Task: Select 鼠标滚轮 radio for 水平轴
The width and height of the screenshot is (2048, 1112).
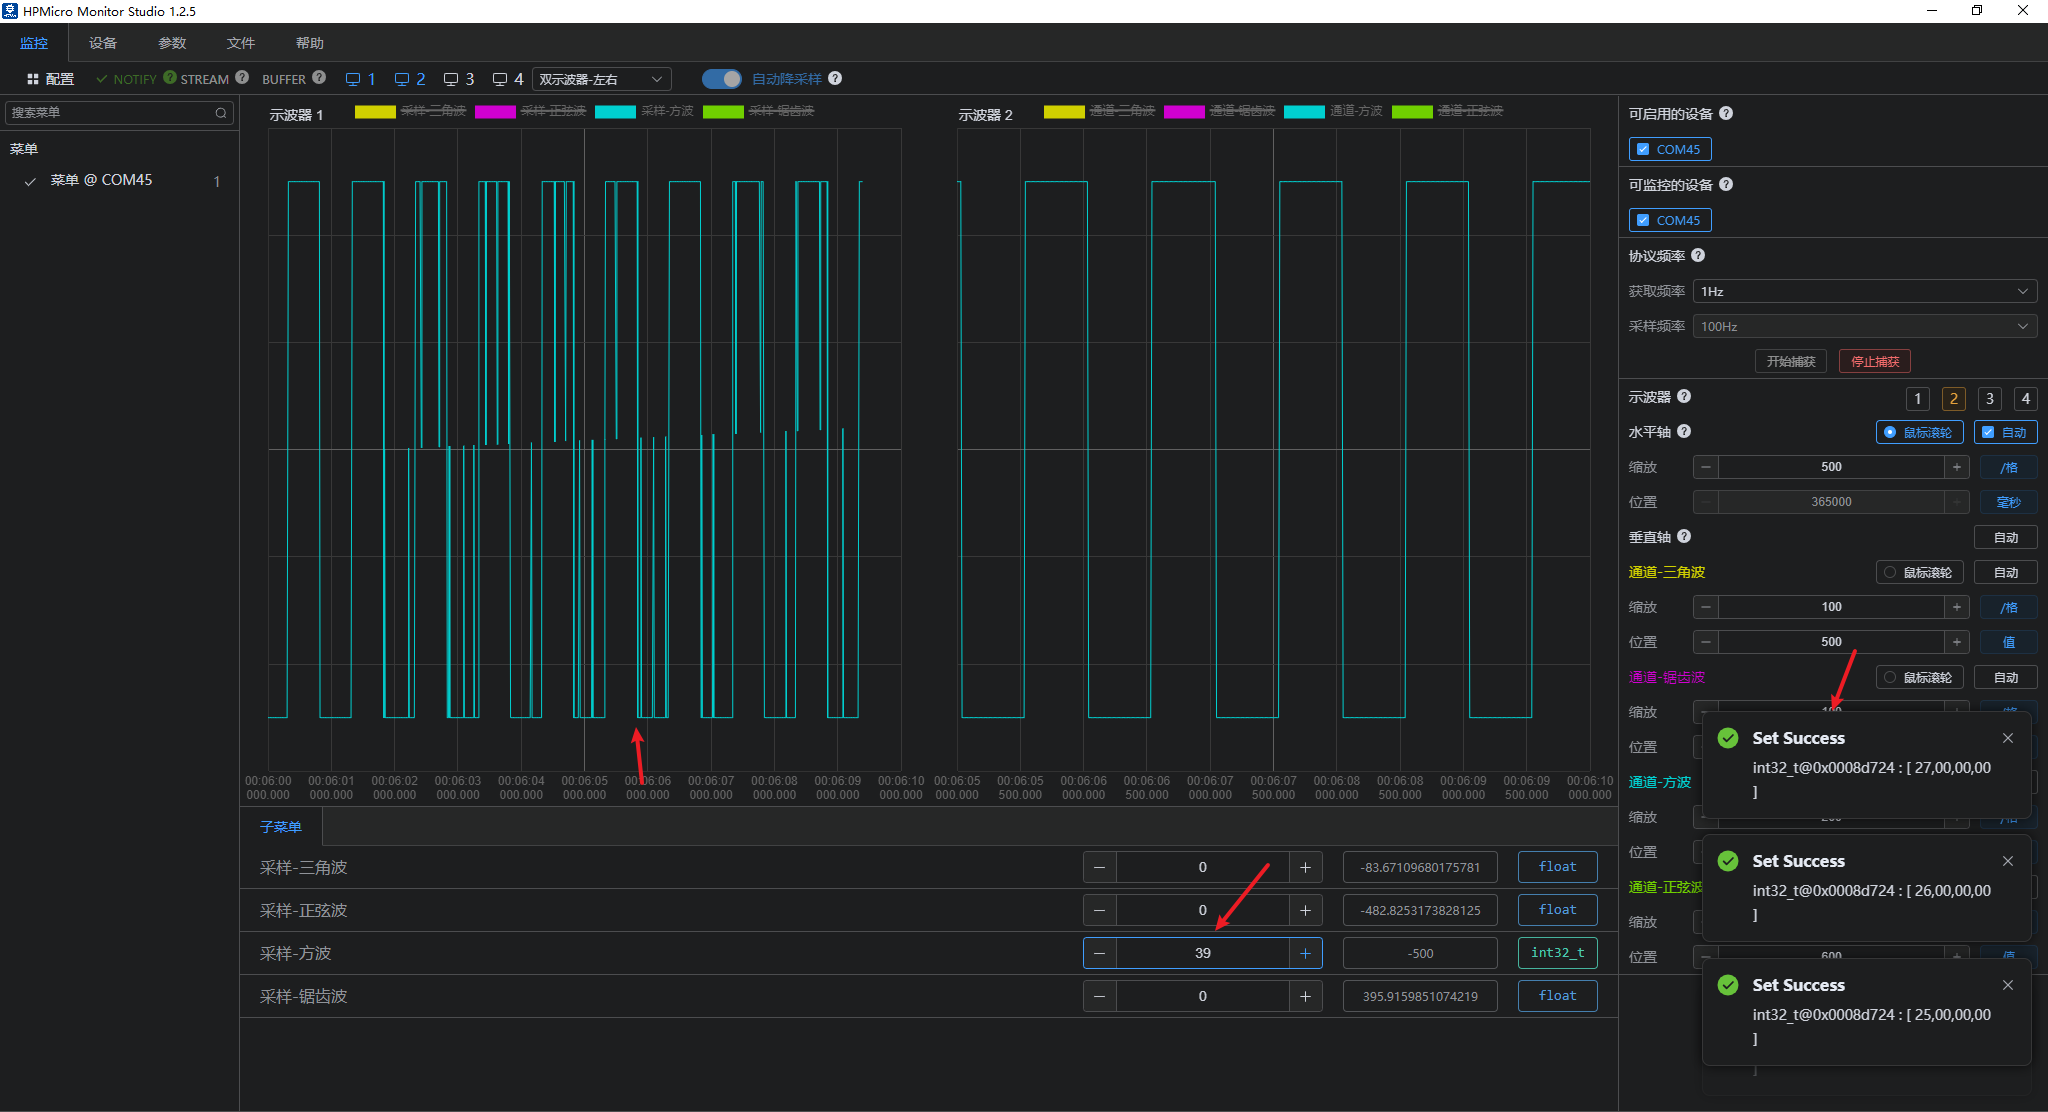Action: [1920, 432]
